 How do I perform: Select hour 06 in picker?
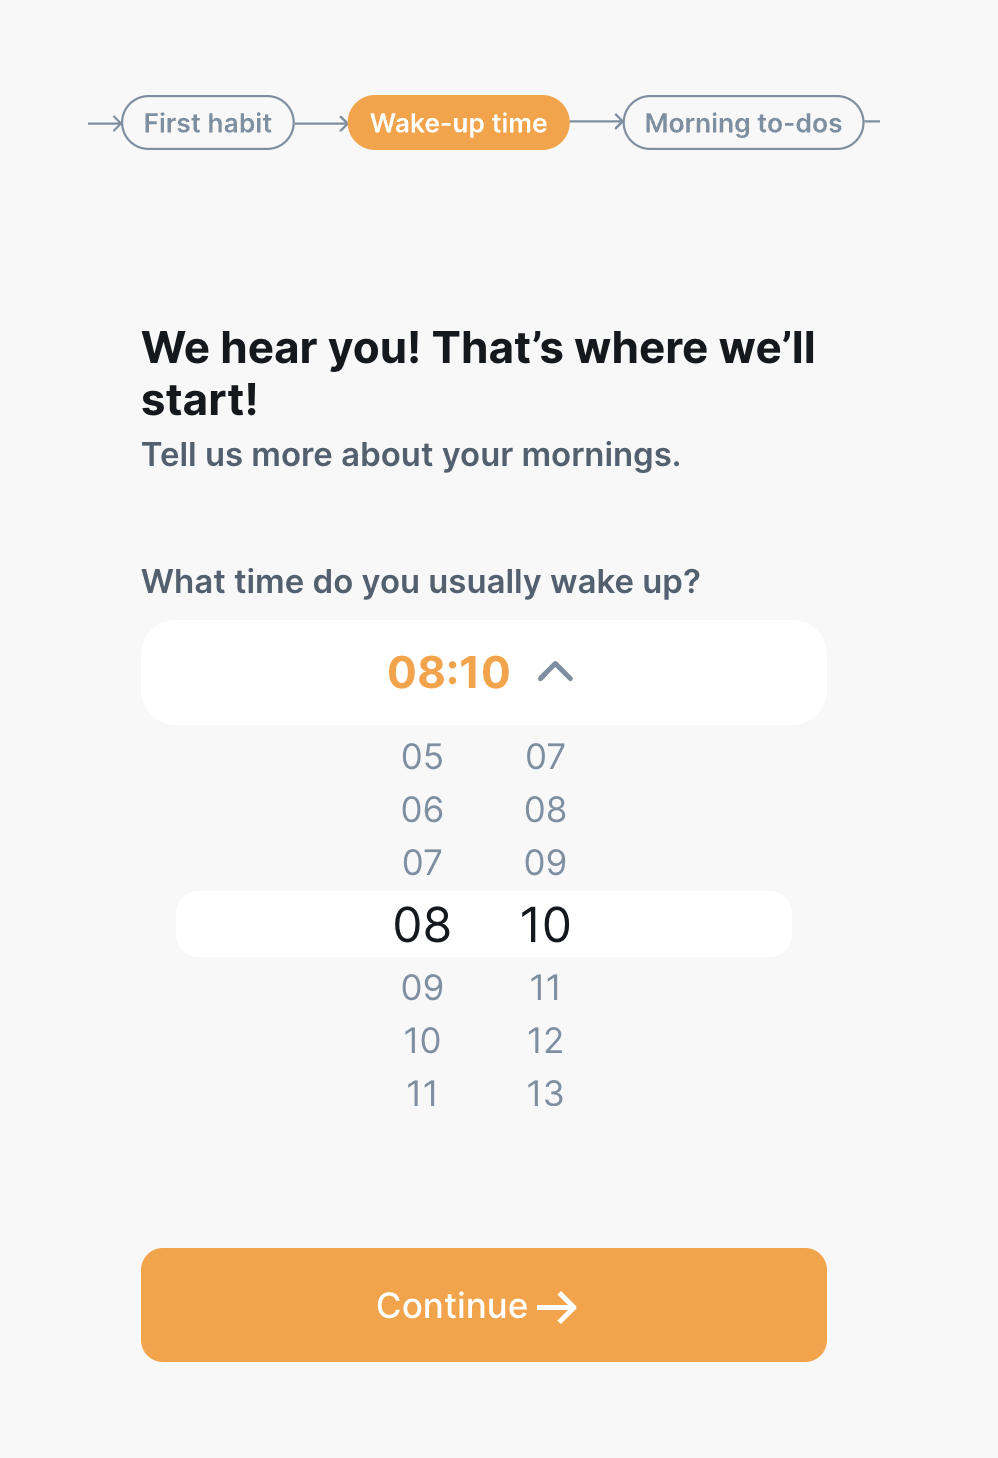(x=422, y=810)
